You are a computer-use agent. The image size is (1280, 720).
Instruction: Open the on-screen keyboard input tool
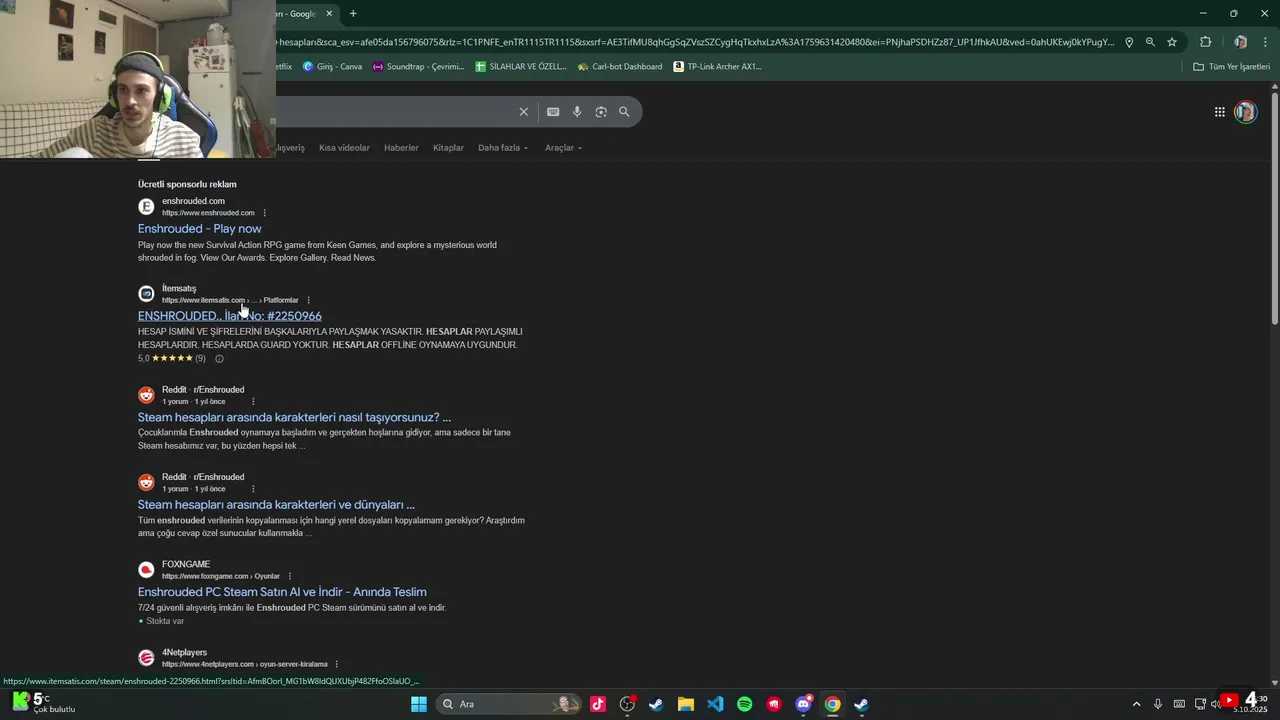[553, 112]
